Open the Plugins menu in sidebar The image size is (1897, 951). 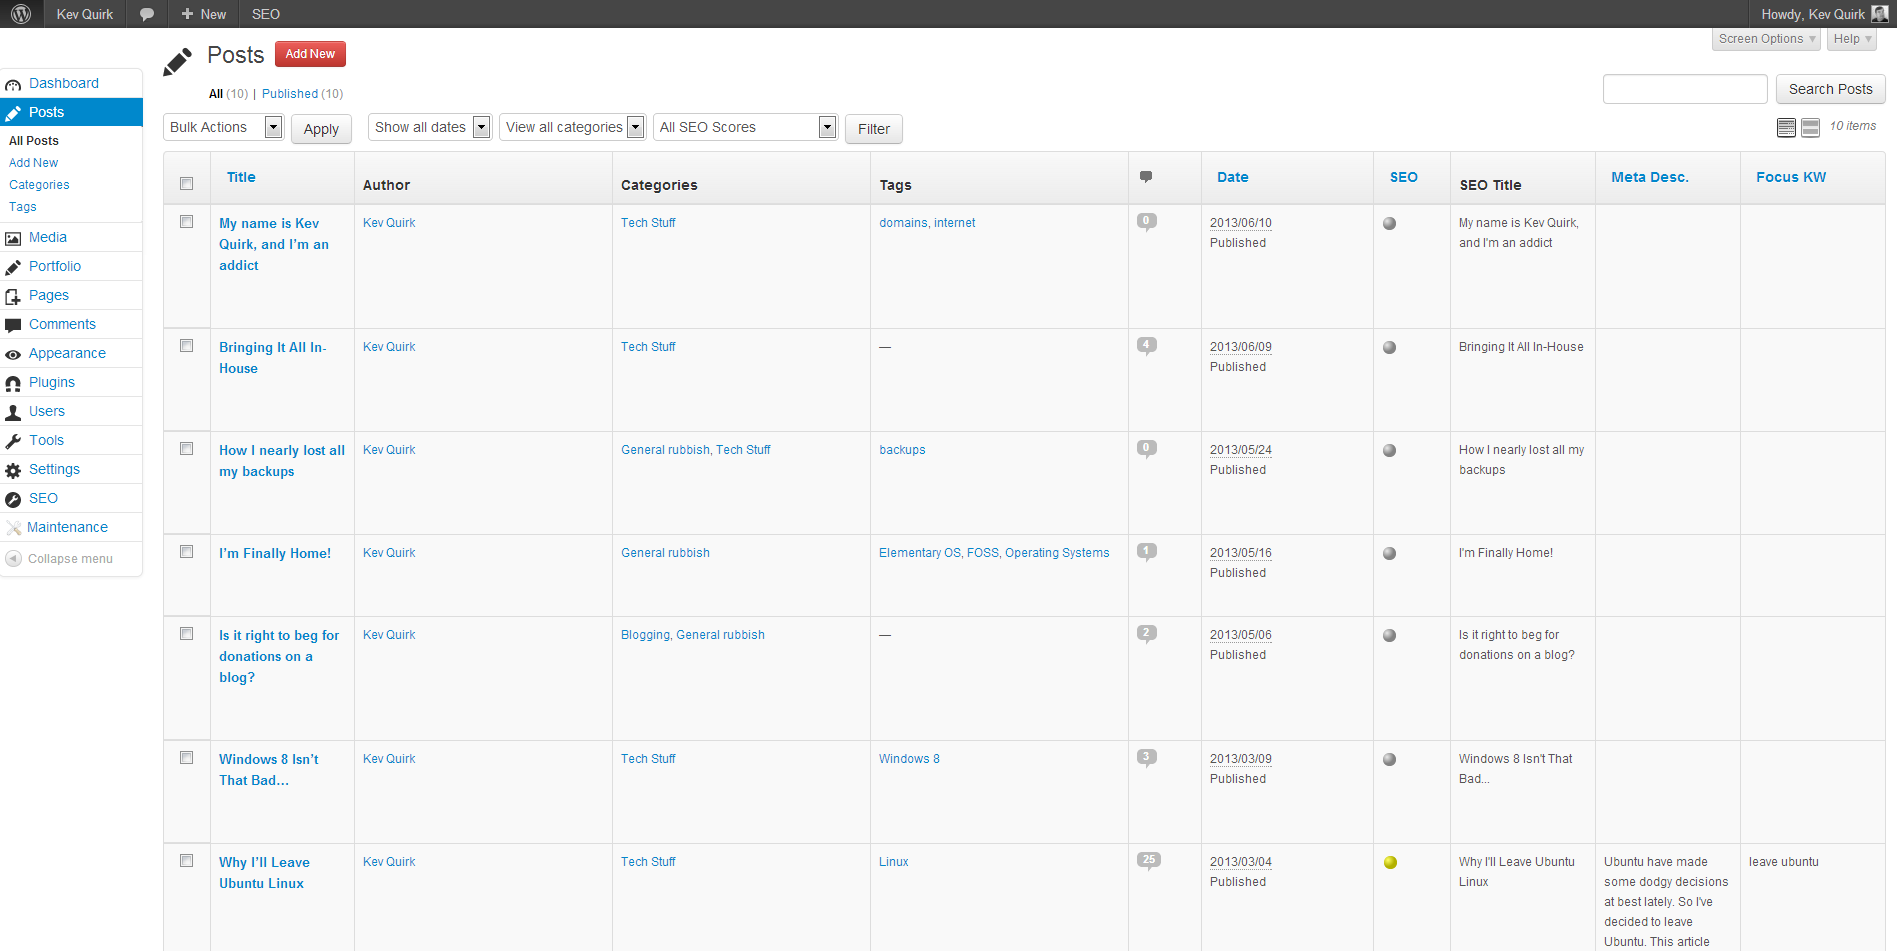(52, 382)
